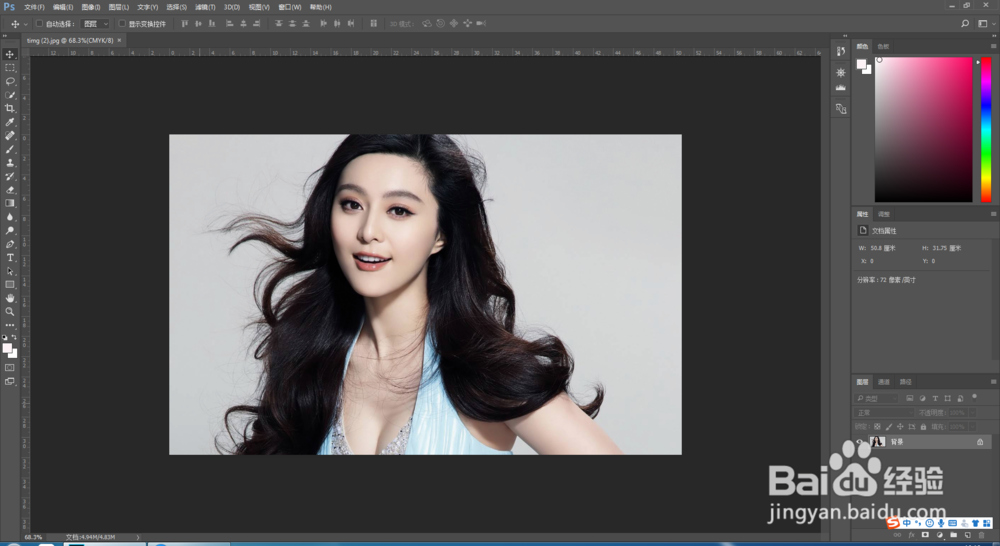This screenshot has width=1000, height=546.
Task: Create new fill or adjustment layer
Action: [939, 535]
